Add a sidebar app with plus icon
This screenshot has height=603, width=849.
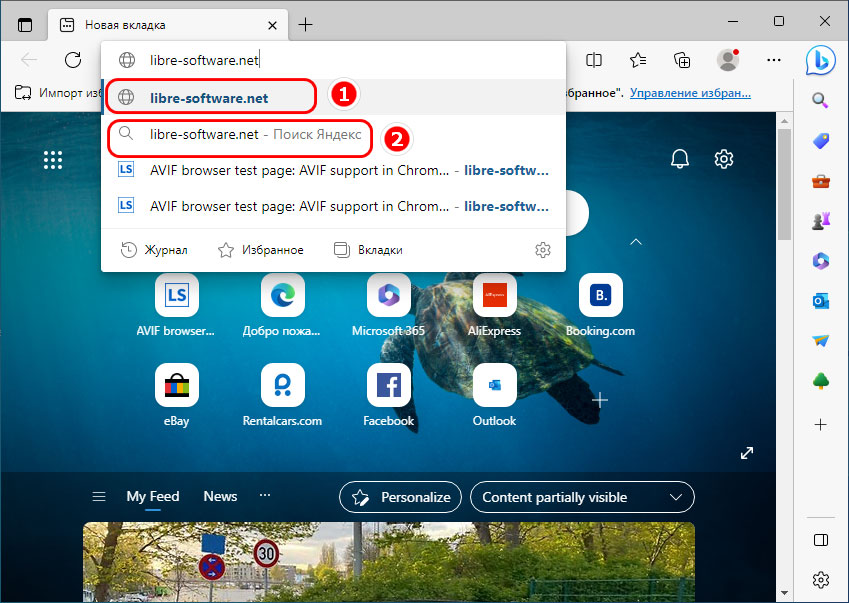click(x=820, y=424)
